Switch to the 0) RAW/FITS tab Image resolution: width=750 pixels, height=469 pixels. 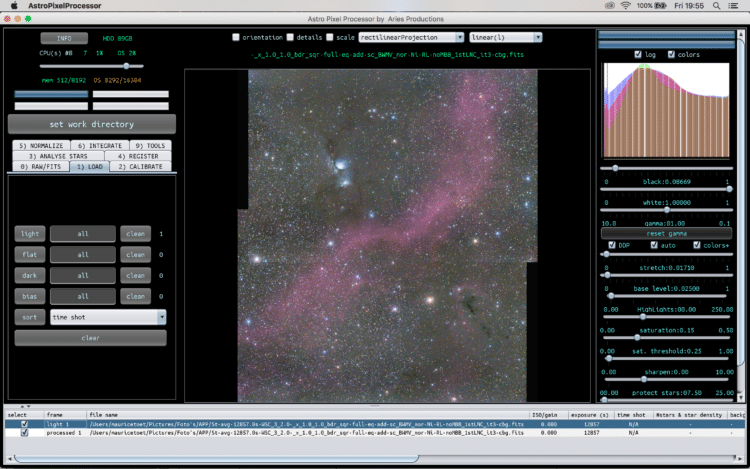click(41, 166)
